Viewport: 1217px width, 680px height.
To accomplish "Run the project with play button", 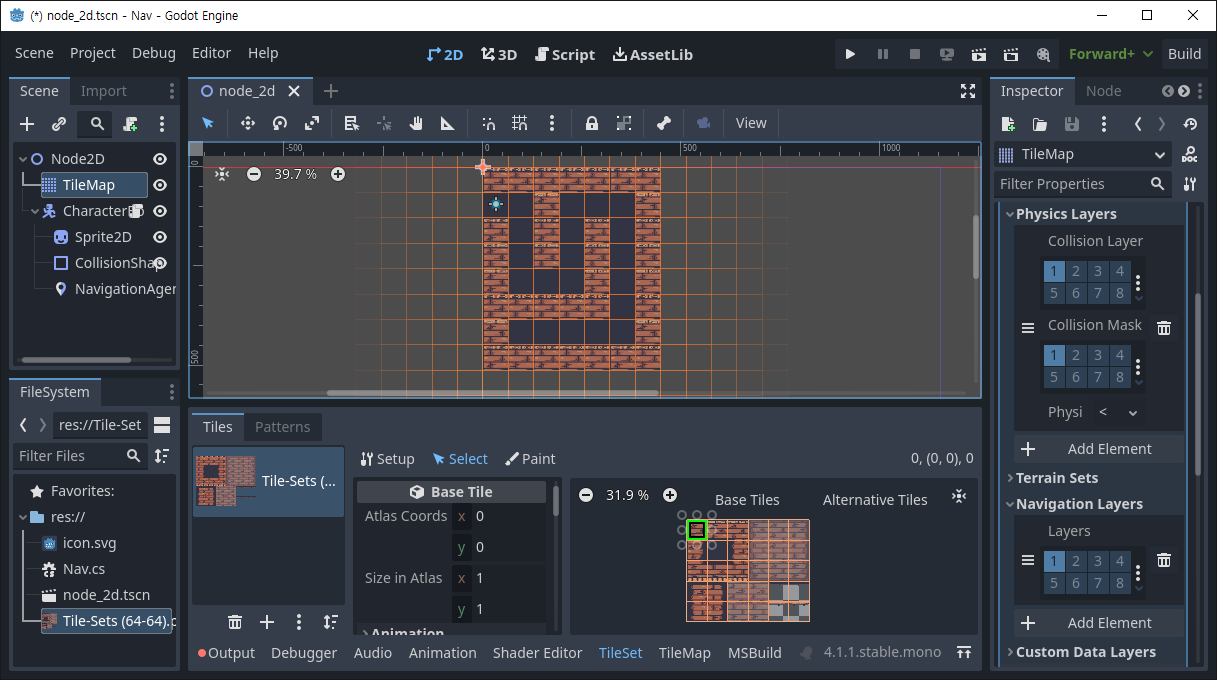I will pos(850,54).
